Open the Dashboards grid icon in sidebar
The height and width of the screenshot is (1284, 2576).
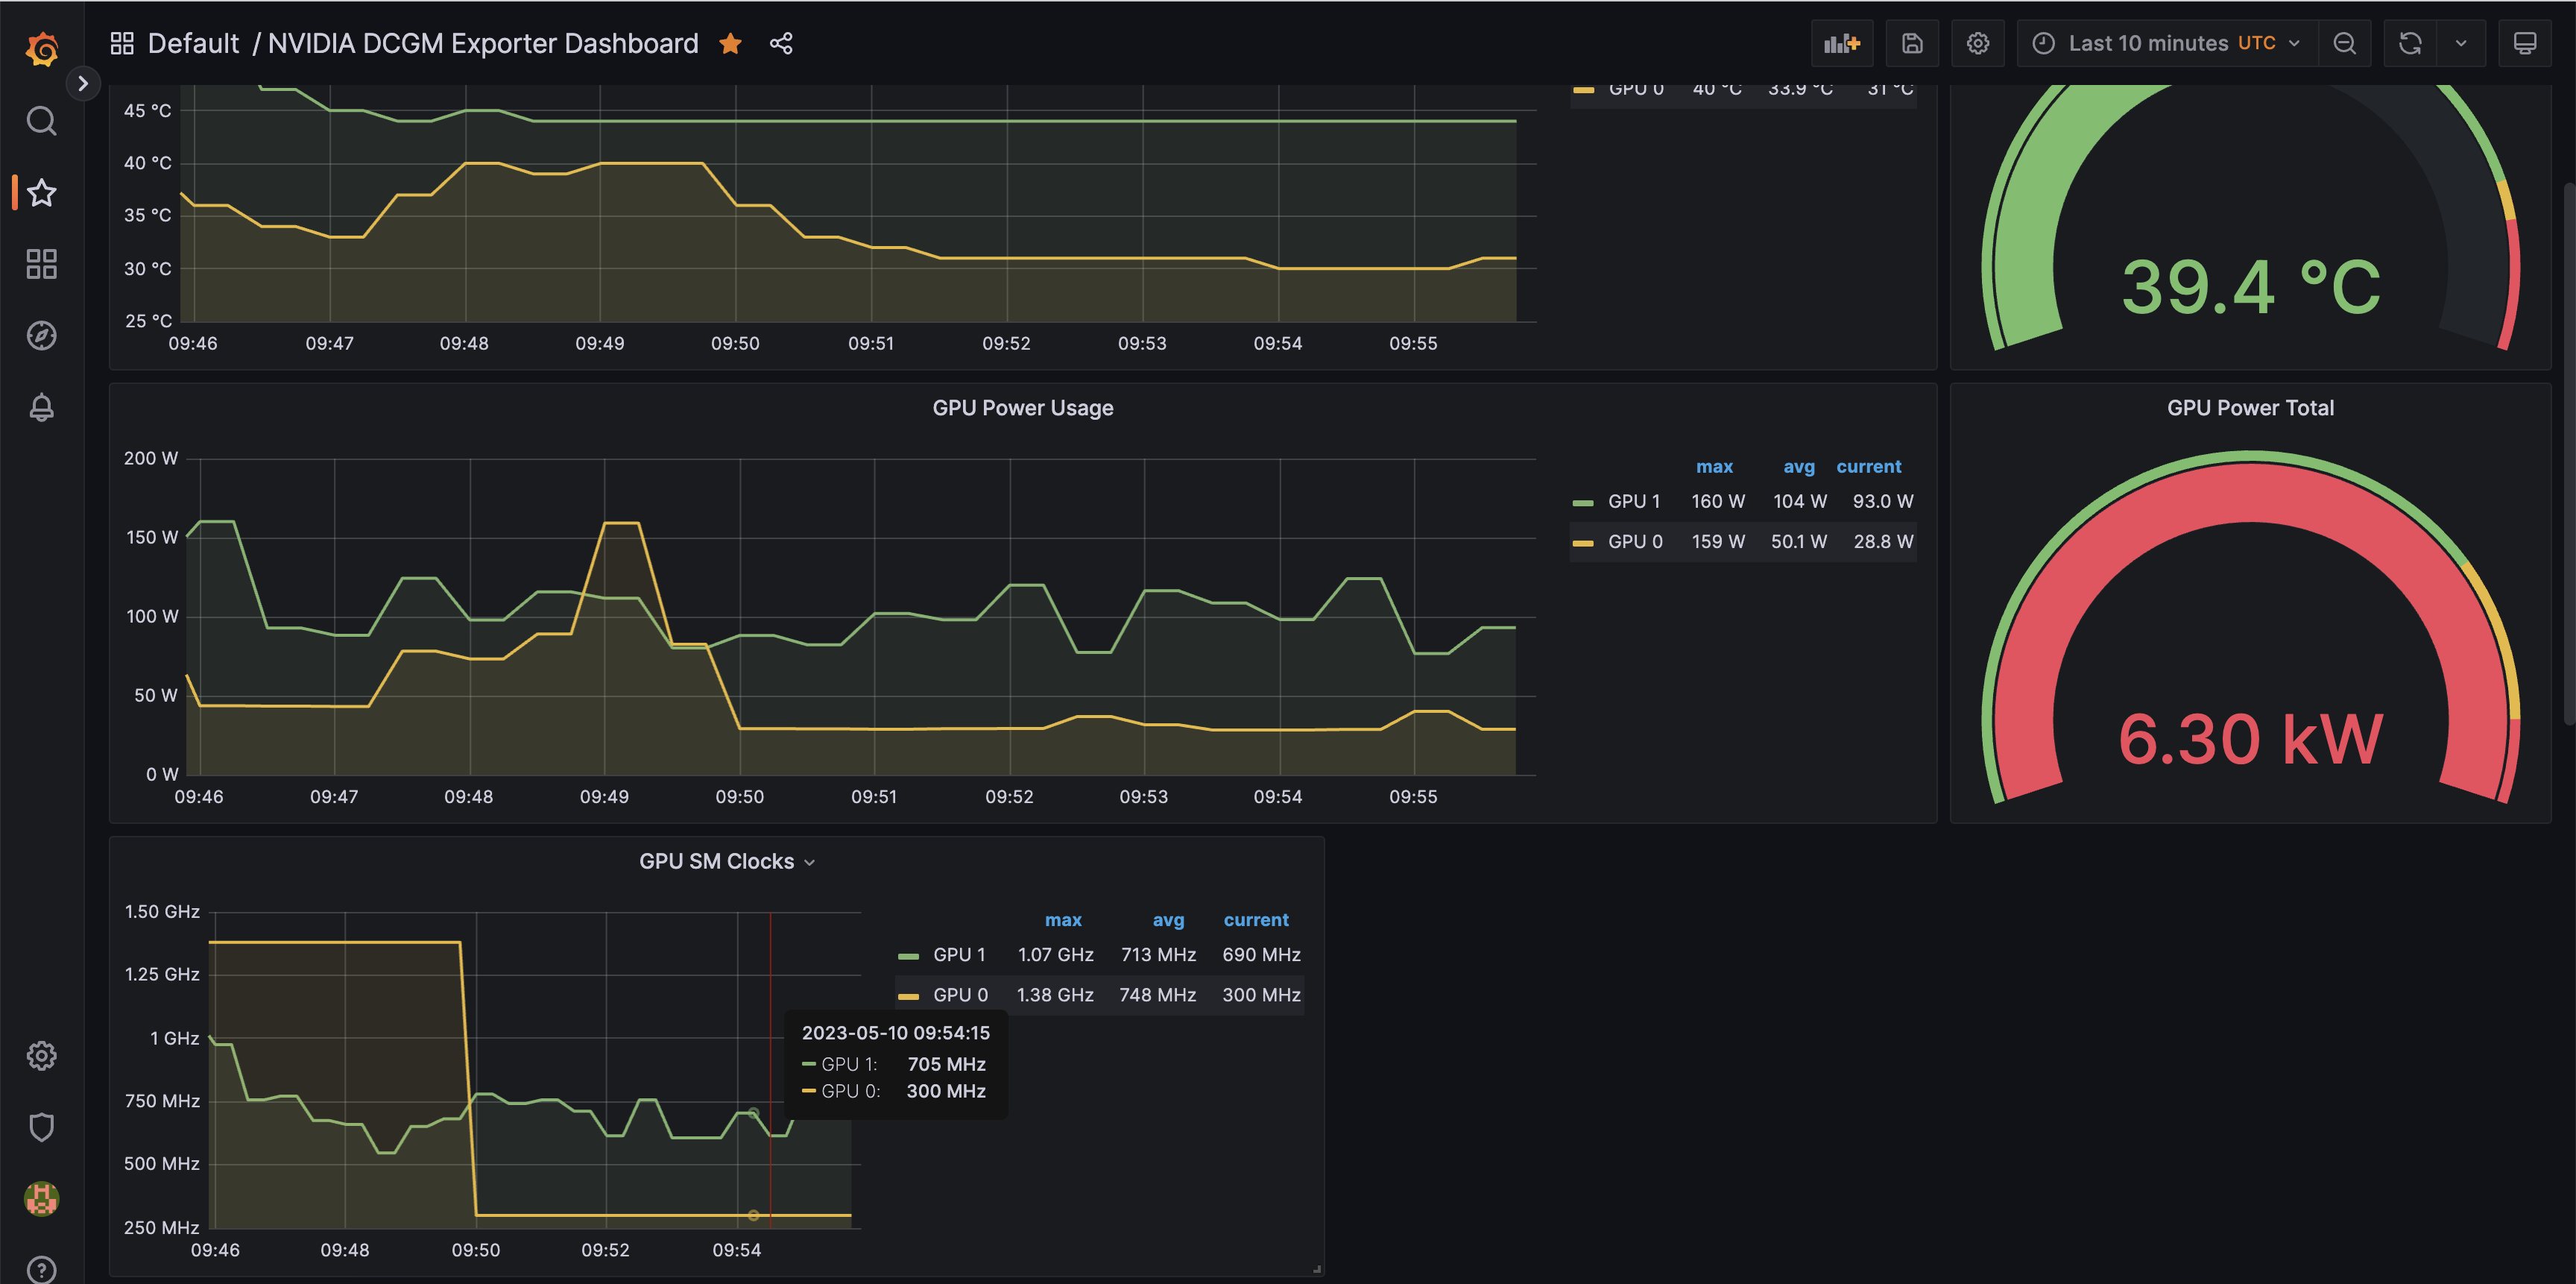41,264
